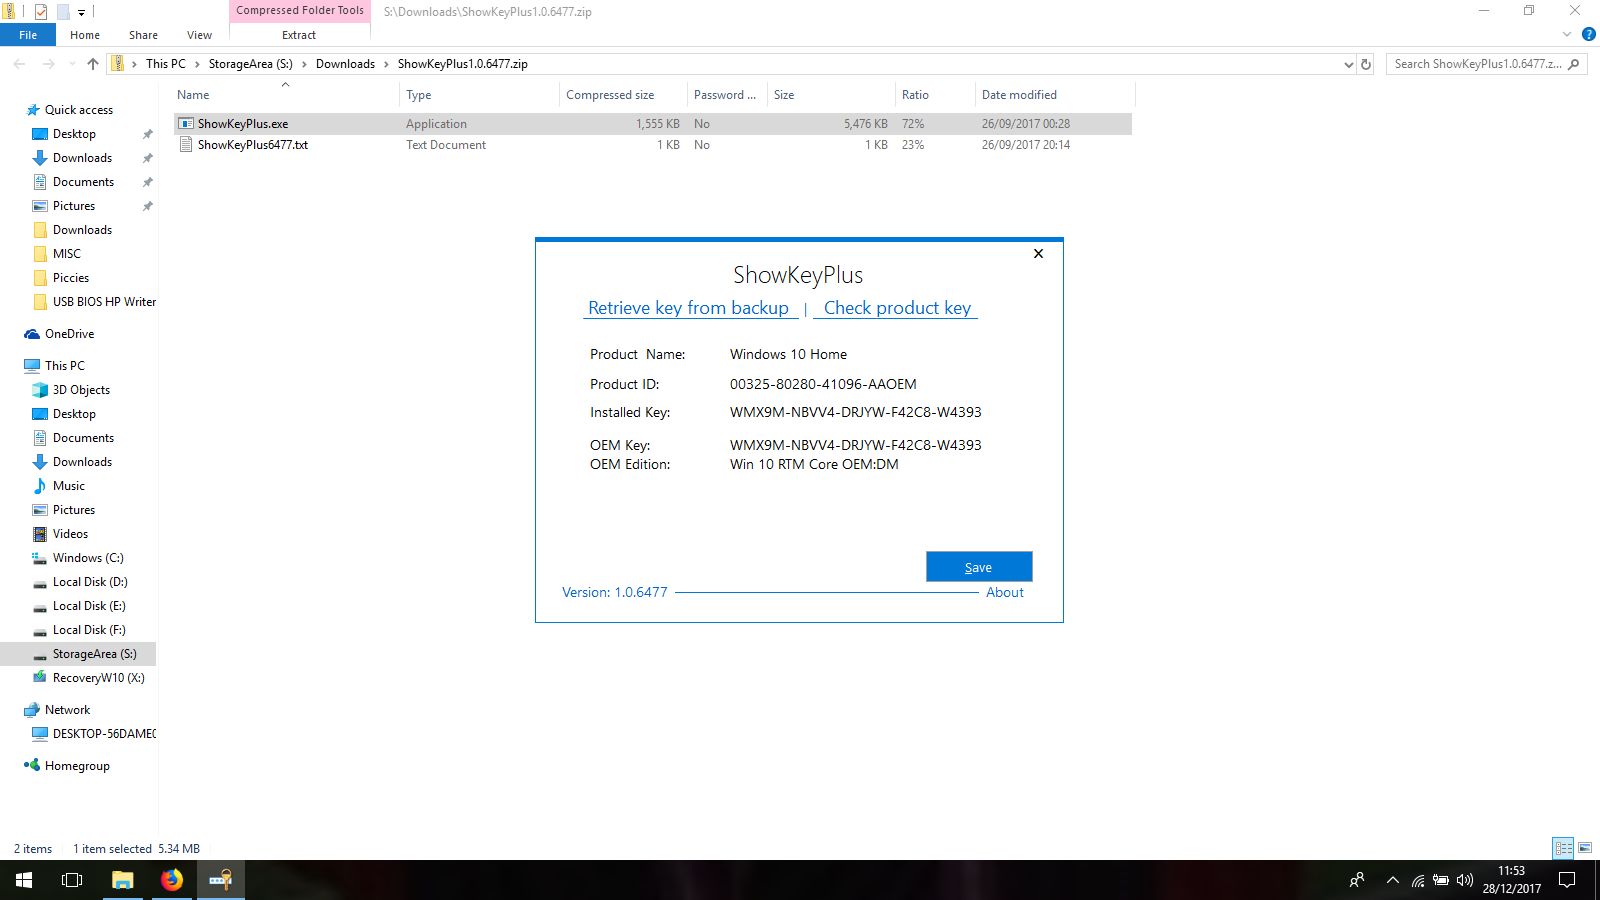The height and width of the screenshot is (900, 1600).
Task: Click StorageArea (S:) in the address breadcrumb
Action: tap(250, 64)
